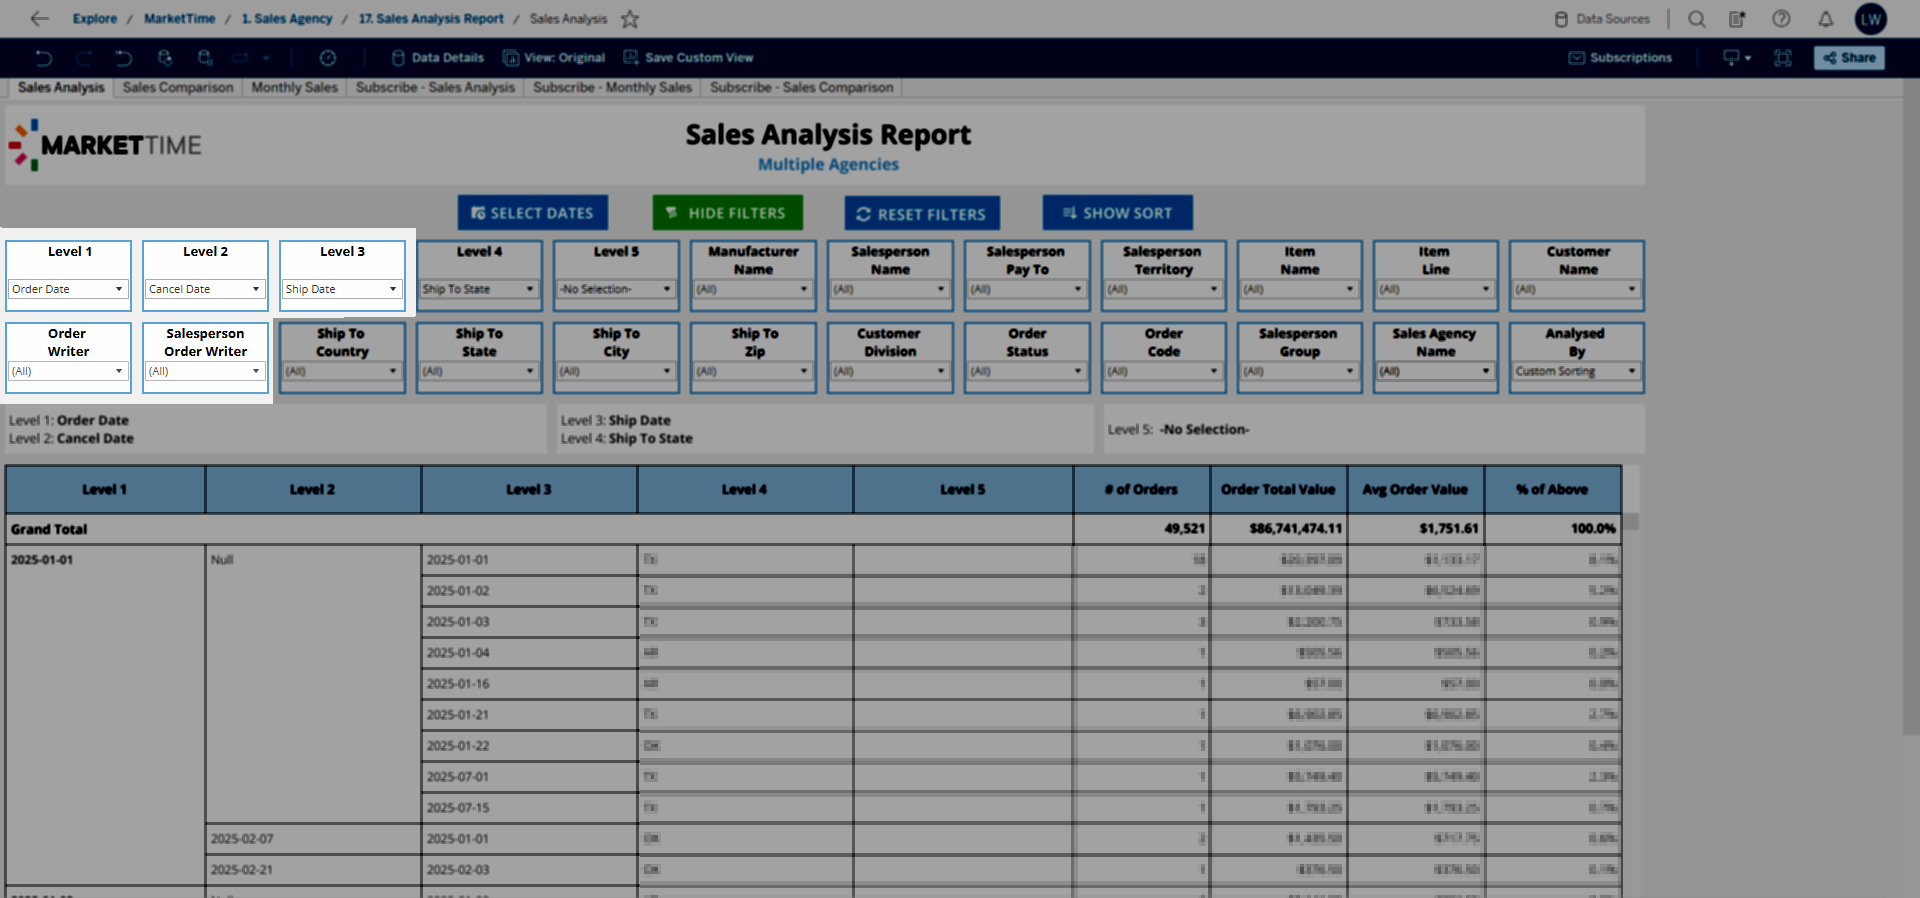
Task: Open the Ship To Country dropdown
Action: [x=342, y=371]
